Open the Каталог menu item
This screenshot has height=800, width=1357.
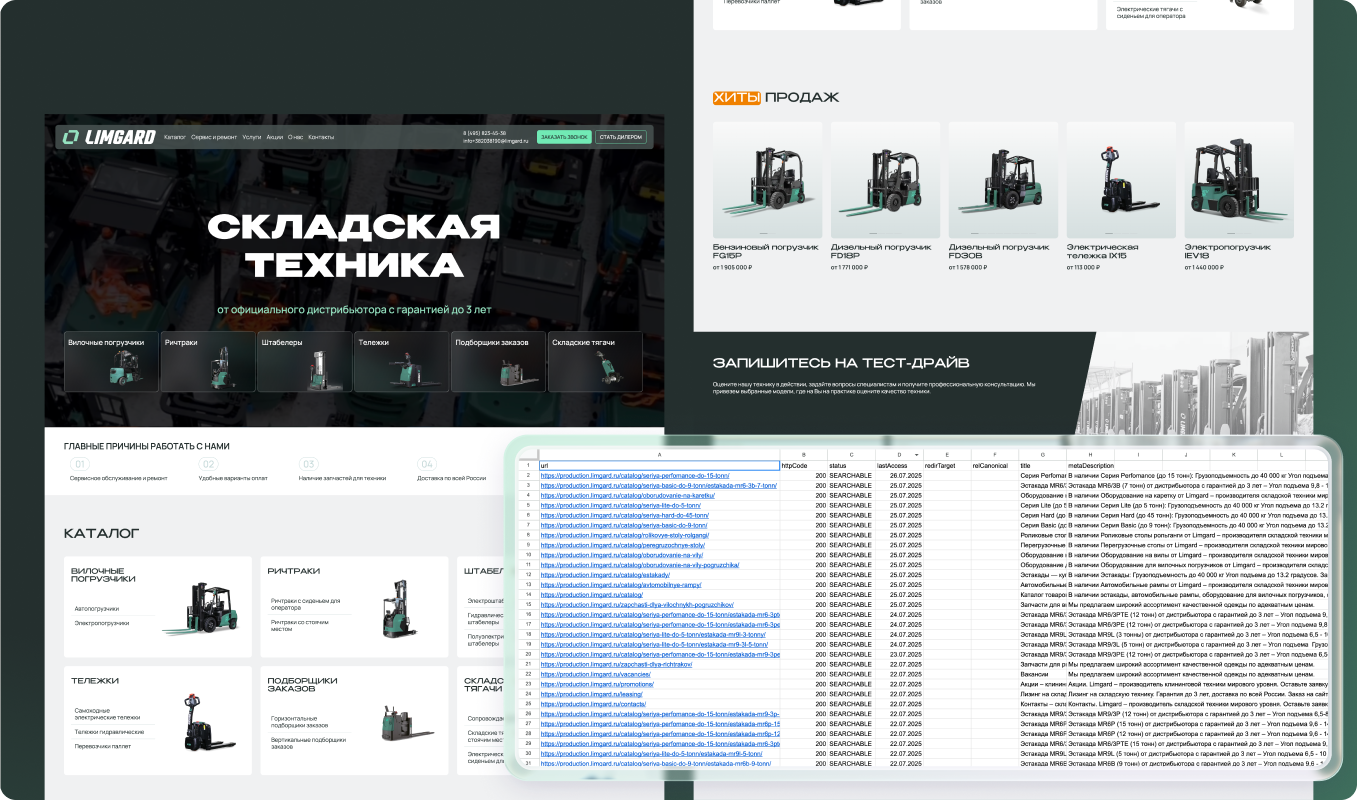coord(175,137)
